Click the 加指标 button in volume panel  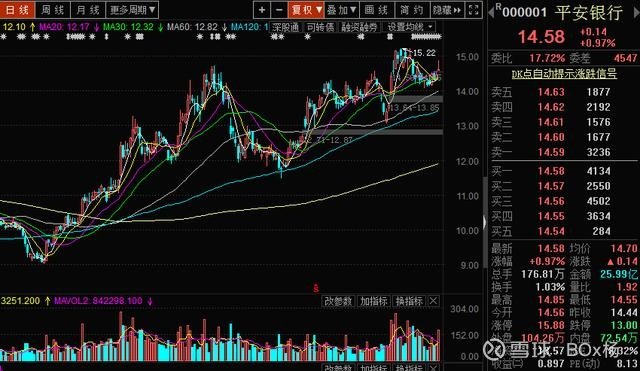coord(373,301)
